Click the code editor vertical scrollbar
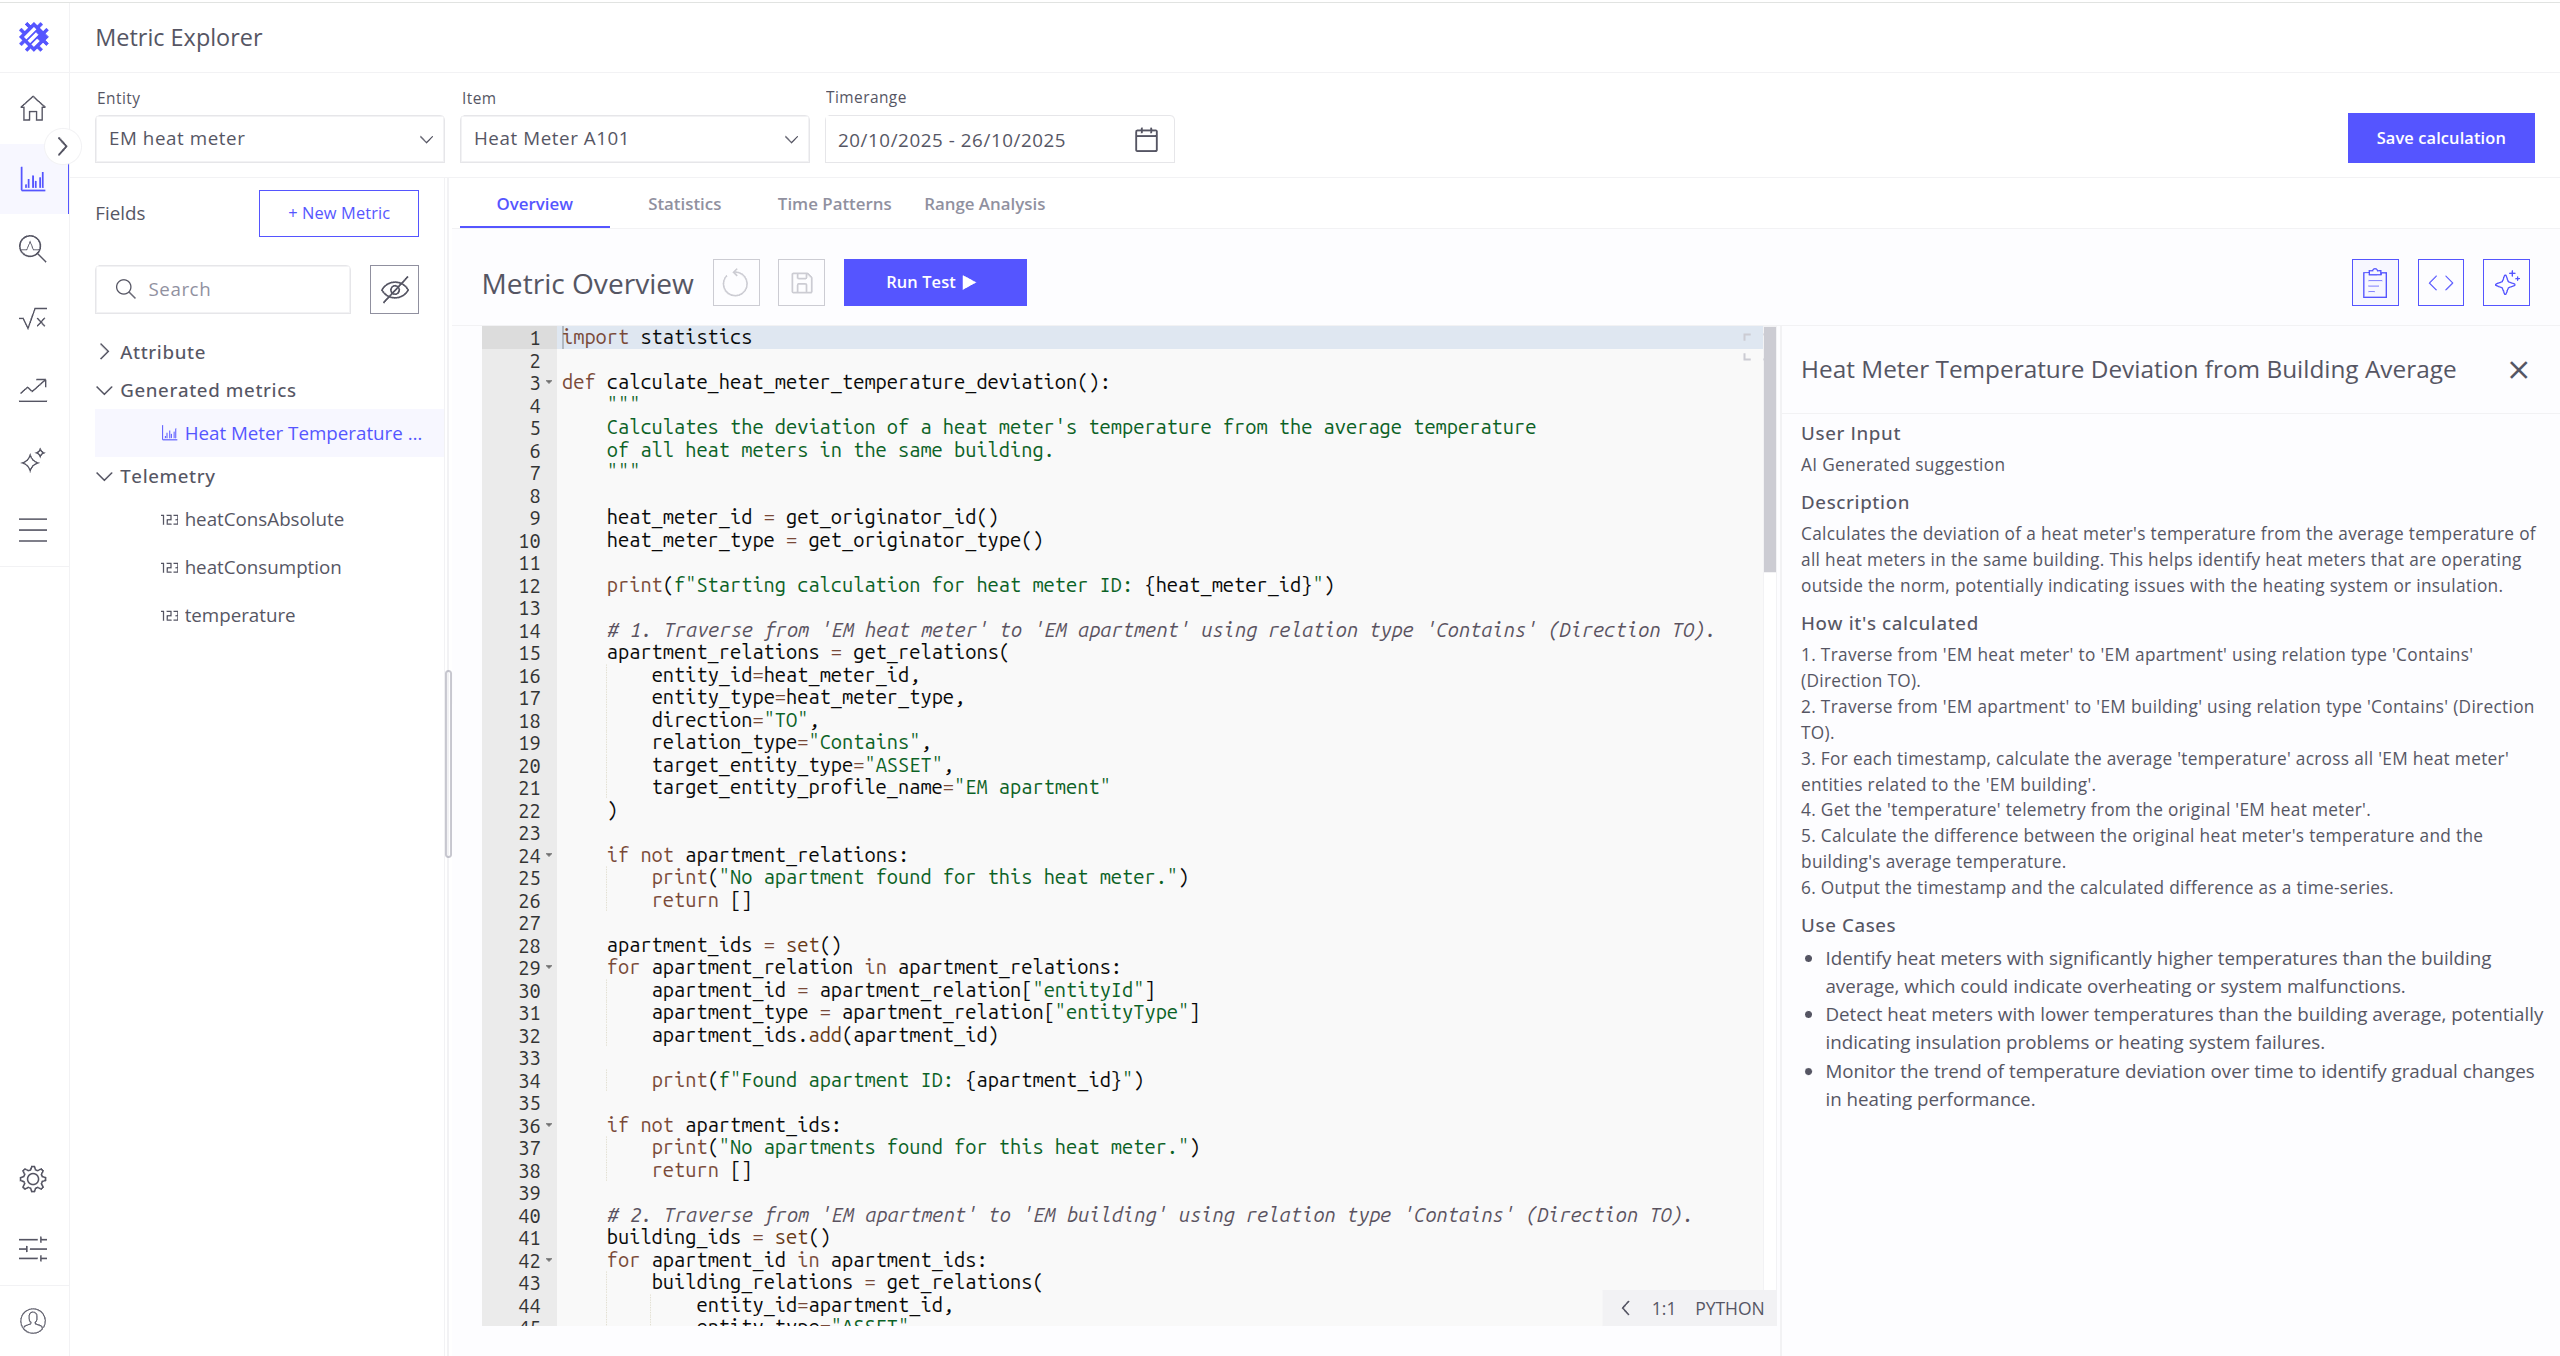The height and width of the screenshot is (1356, 2560). point(1769,450)
